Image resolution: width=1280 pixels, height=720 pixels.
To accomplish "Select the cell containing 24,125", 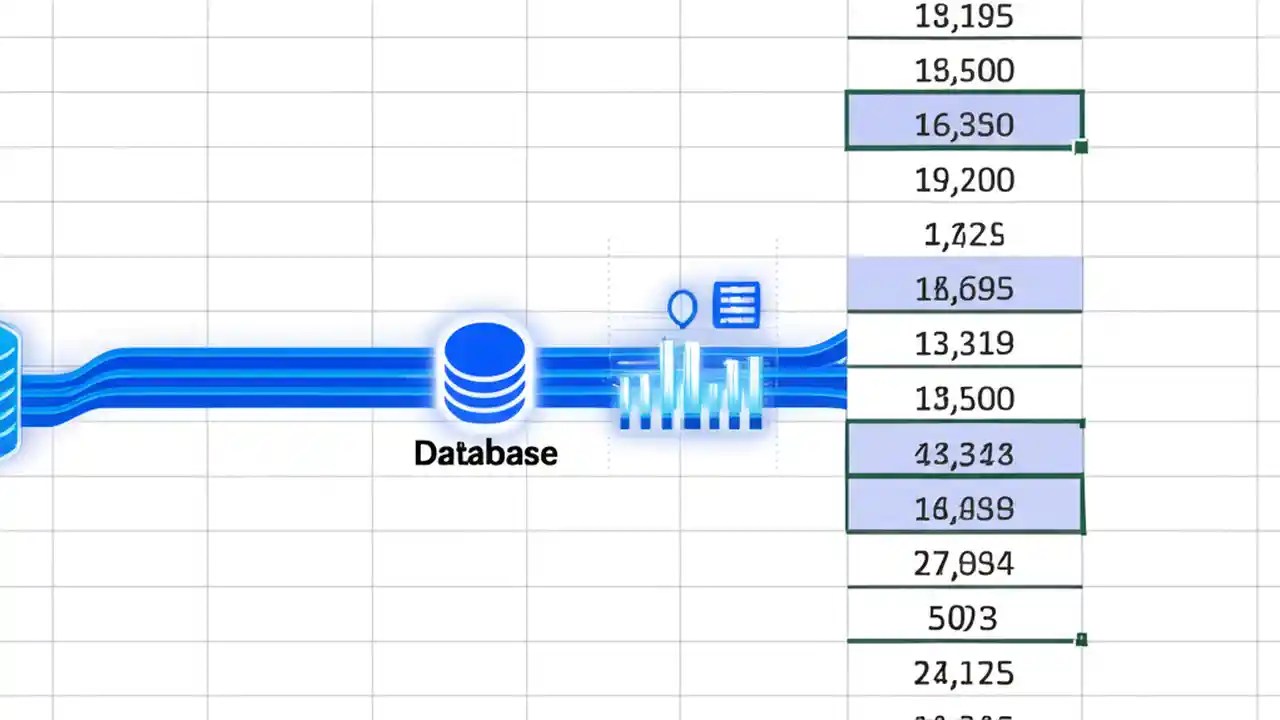I will click(x=963, y=672).
